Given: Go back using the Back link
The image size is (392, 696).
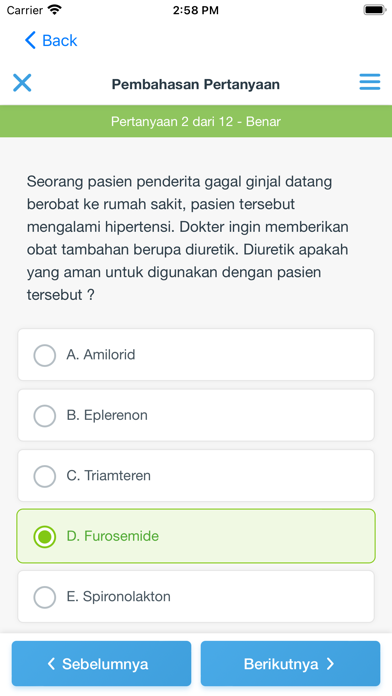Looking at the screenshot, I should 51,40.
